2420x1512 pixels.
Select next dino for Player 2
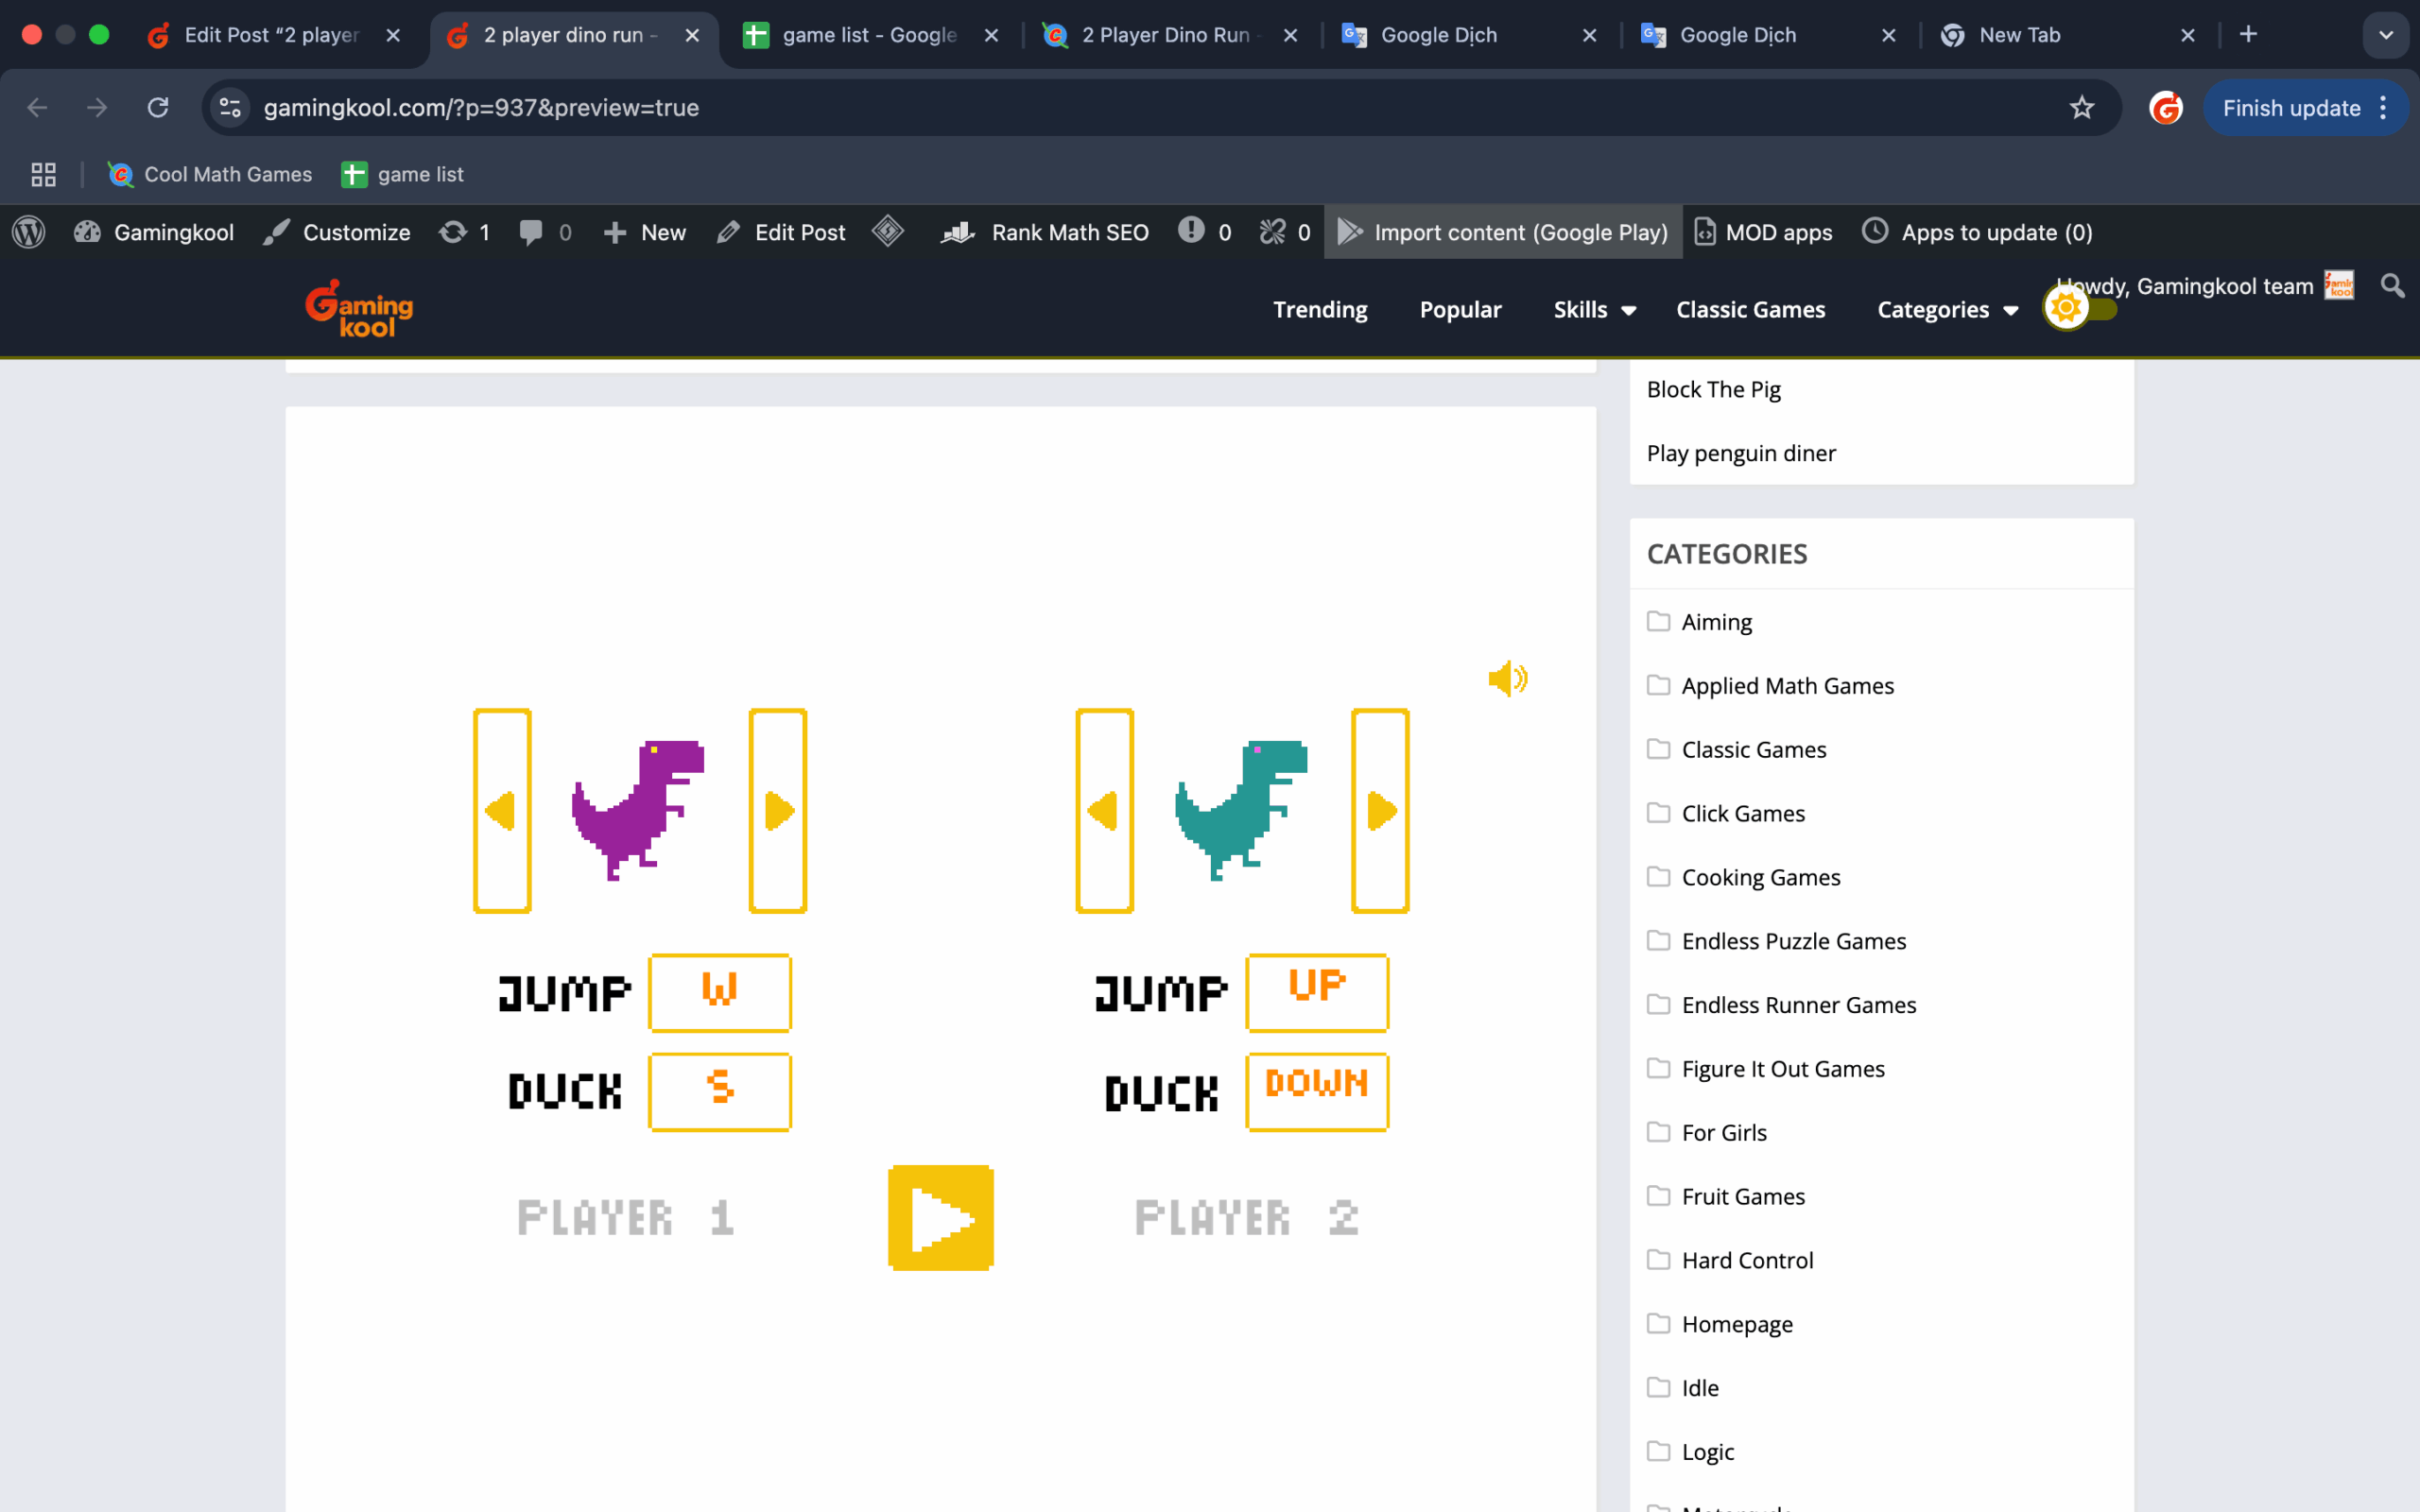point(1380,810)
